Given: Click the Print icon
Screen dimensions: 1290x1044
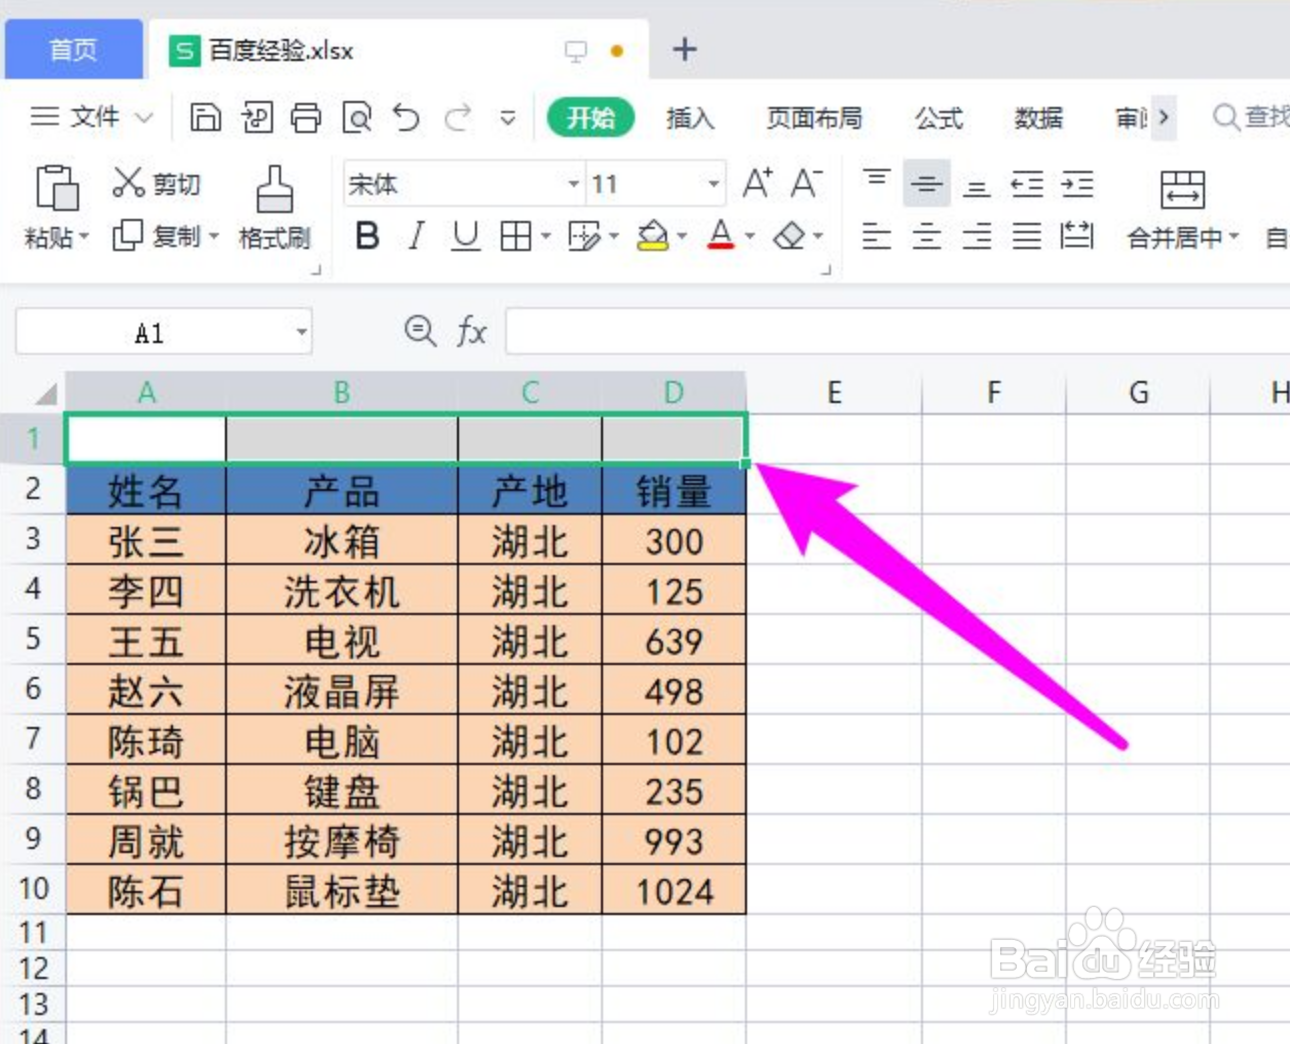Looking at the screenshot, I should point(307,117).
